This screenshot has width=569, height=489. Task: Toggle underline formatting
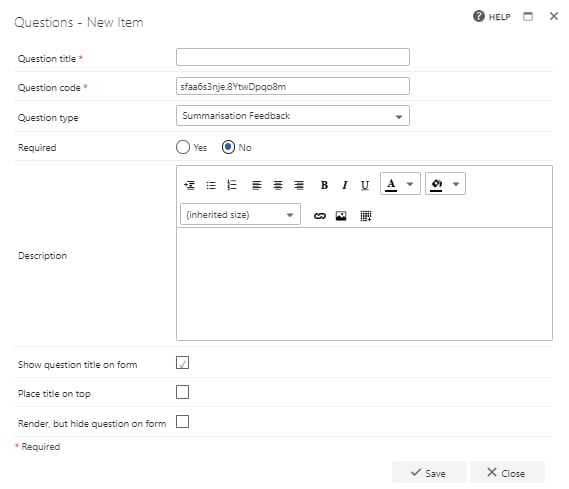[x=365, y=185]
